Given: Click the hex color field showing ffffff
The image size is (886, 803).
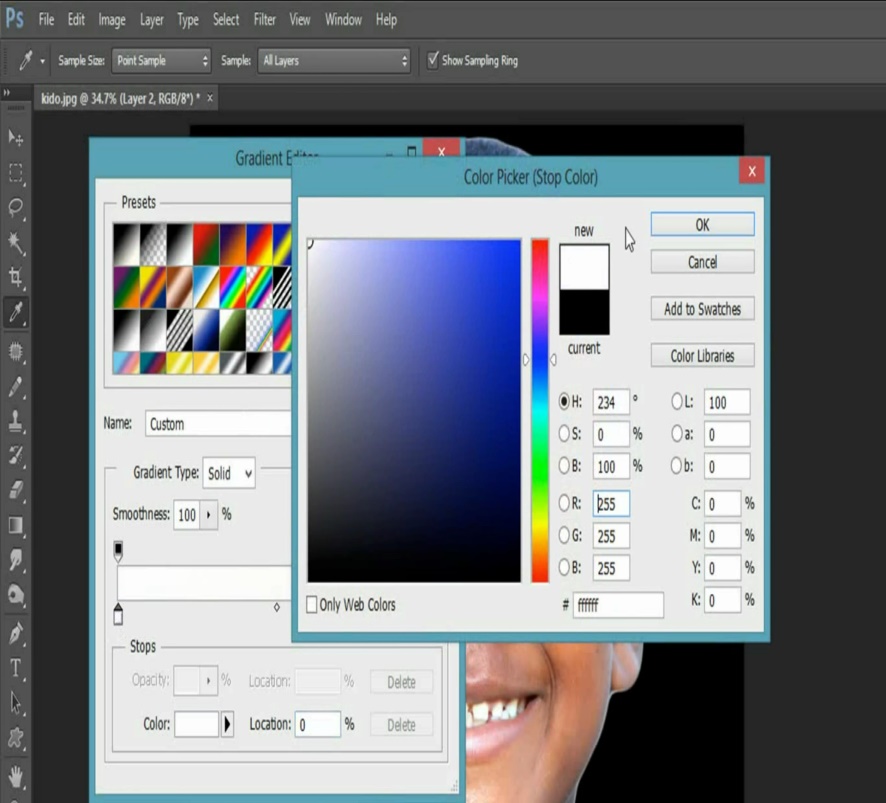Looking at the screenshot, I should (x=618, y=605).
